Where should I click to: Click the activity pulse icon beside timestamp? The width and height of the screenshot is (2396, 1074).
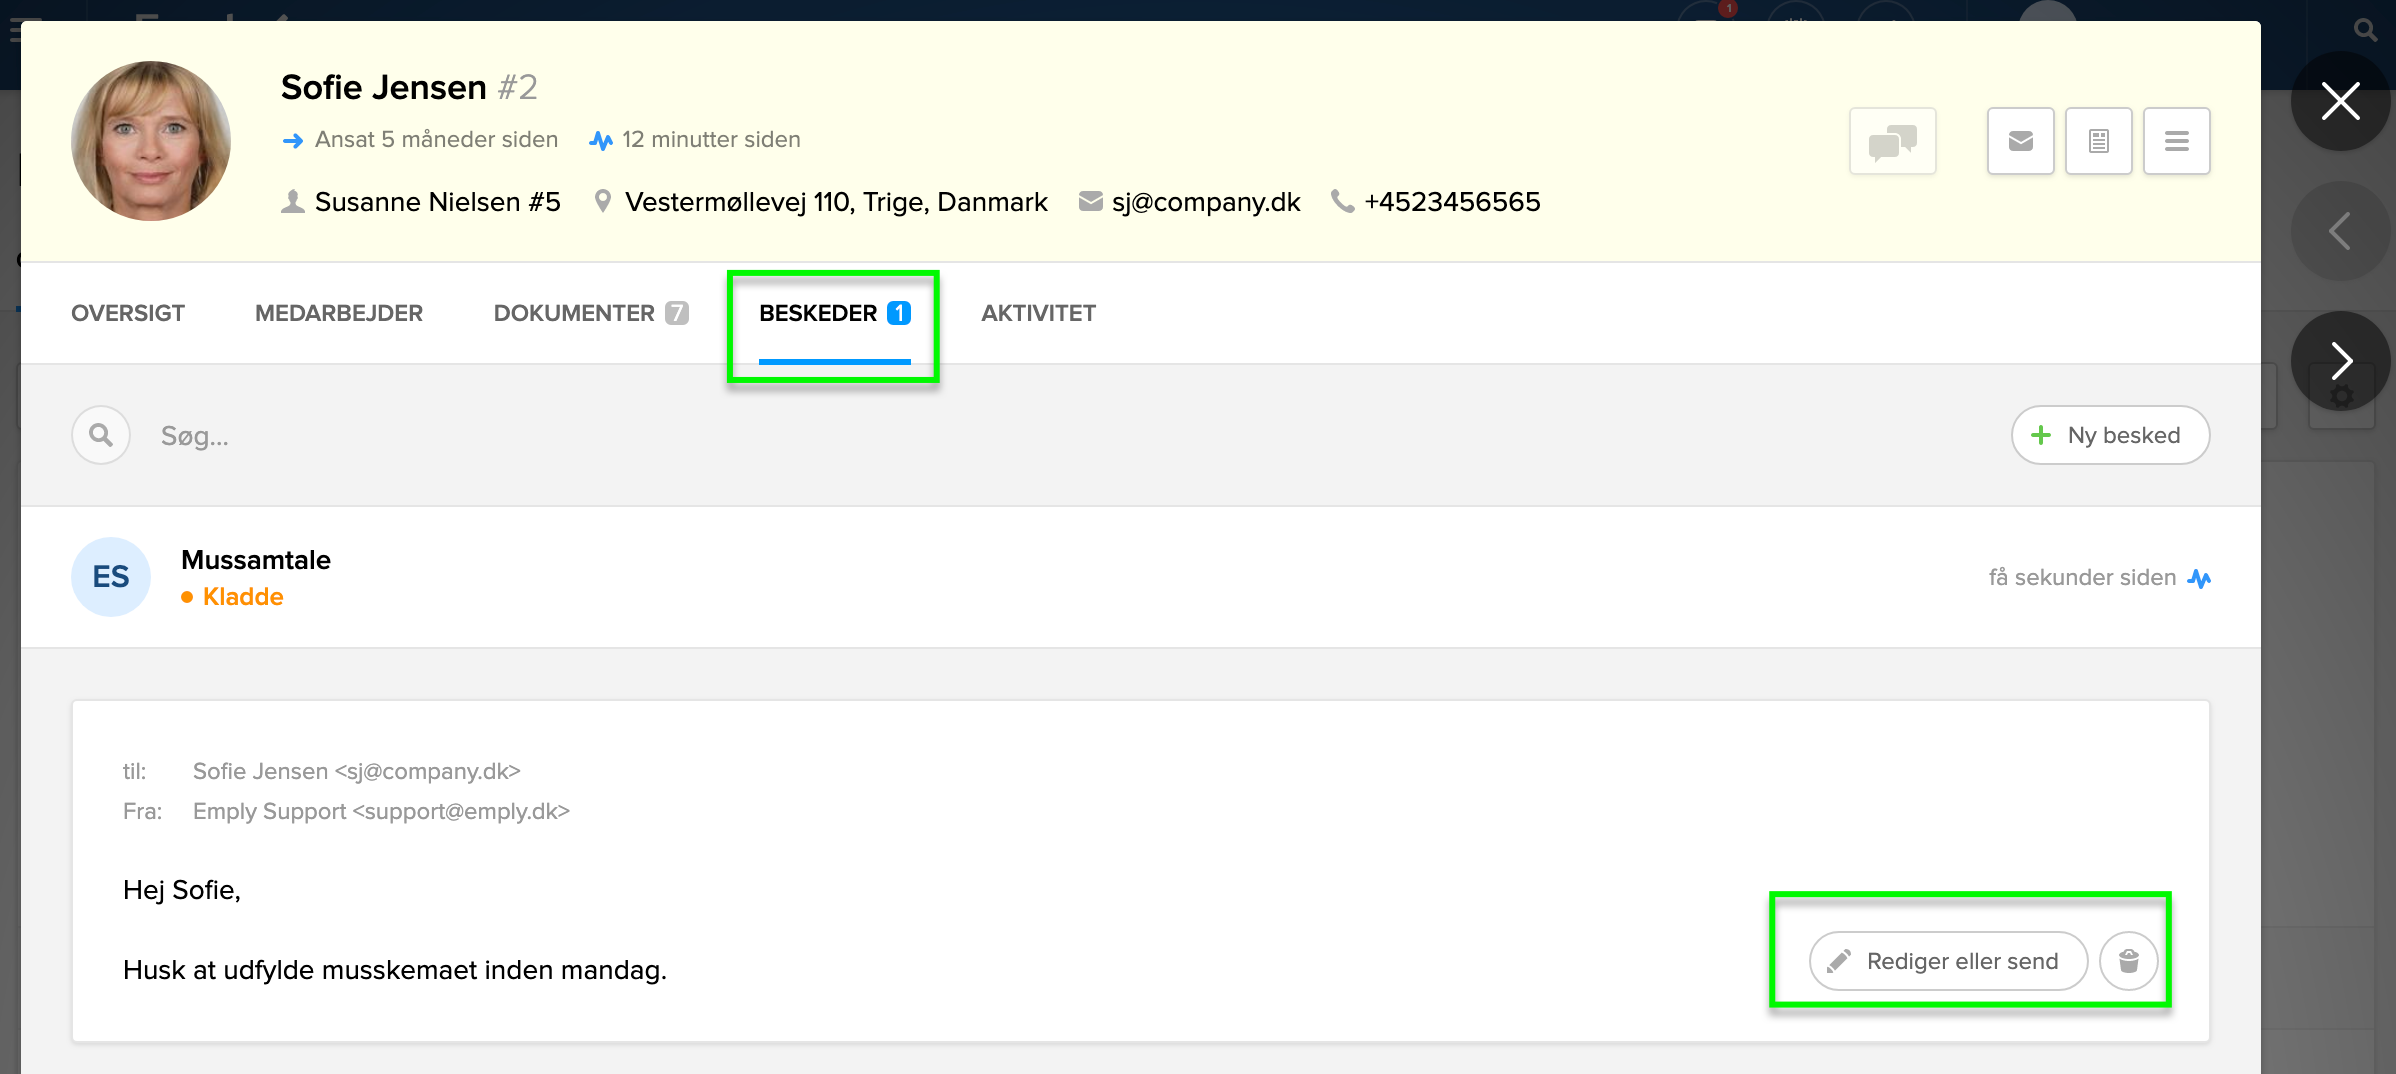coord(2199,578)
